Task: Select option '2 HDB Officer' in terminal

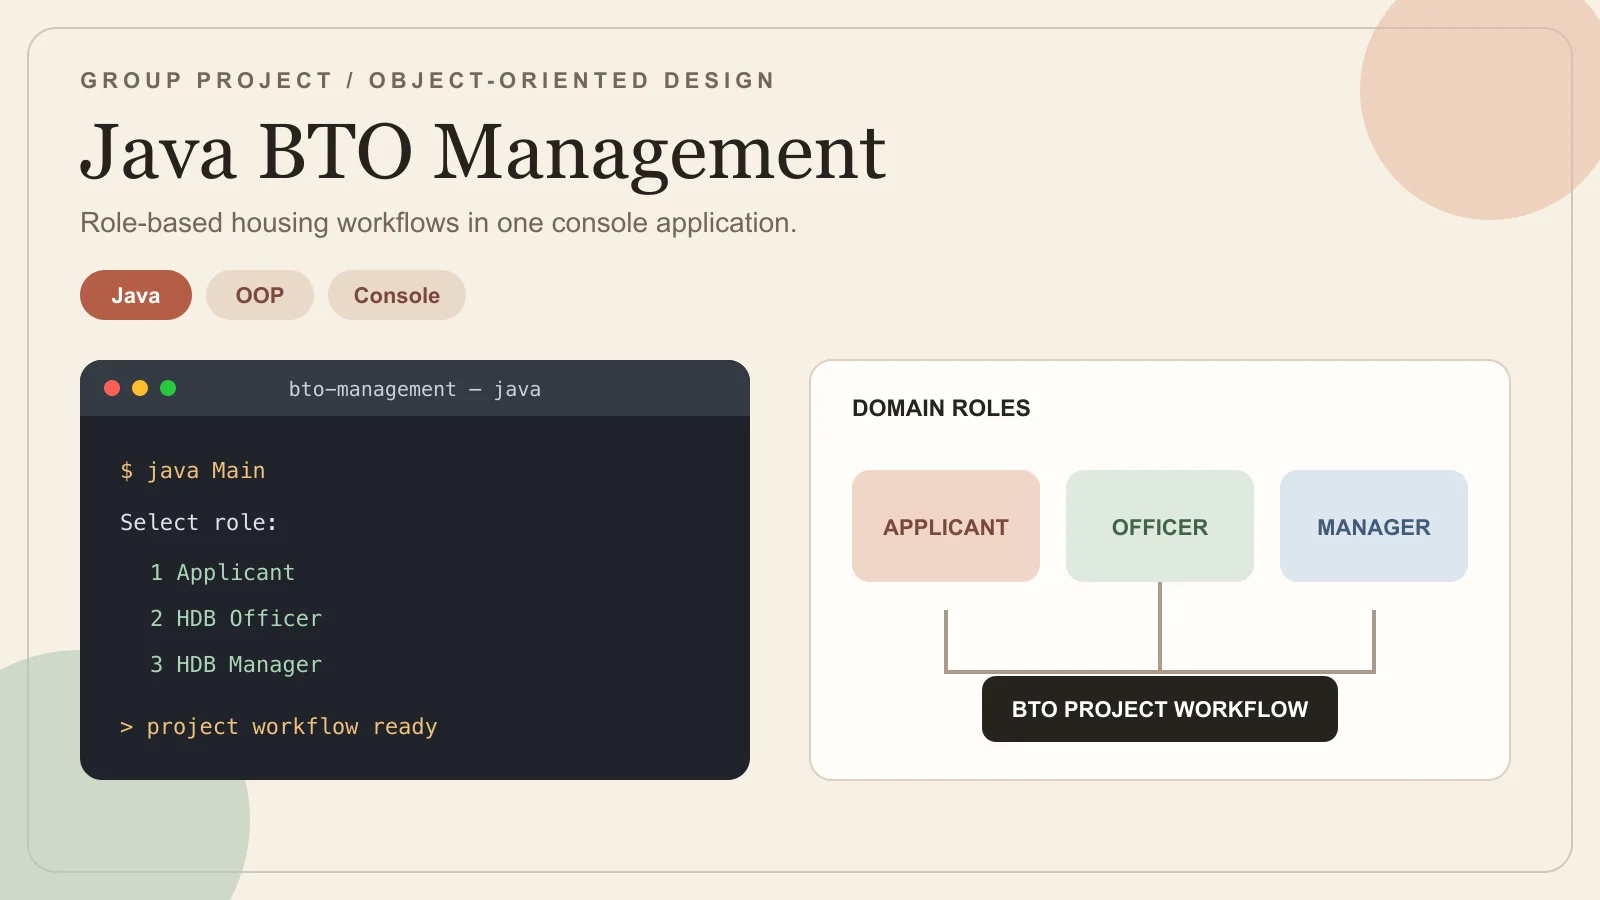Action: 236,618
